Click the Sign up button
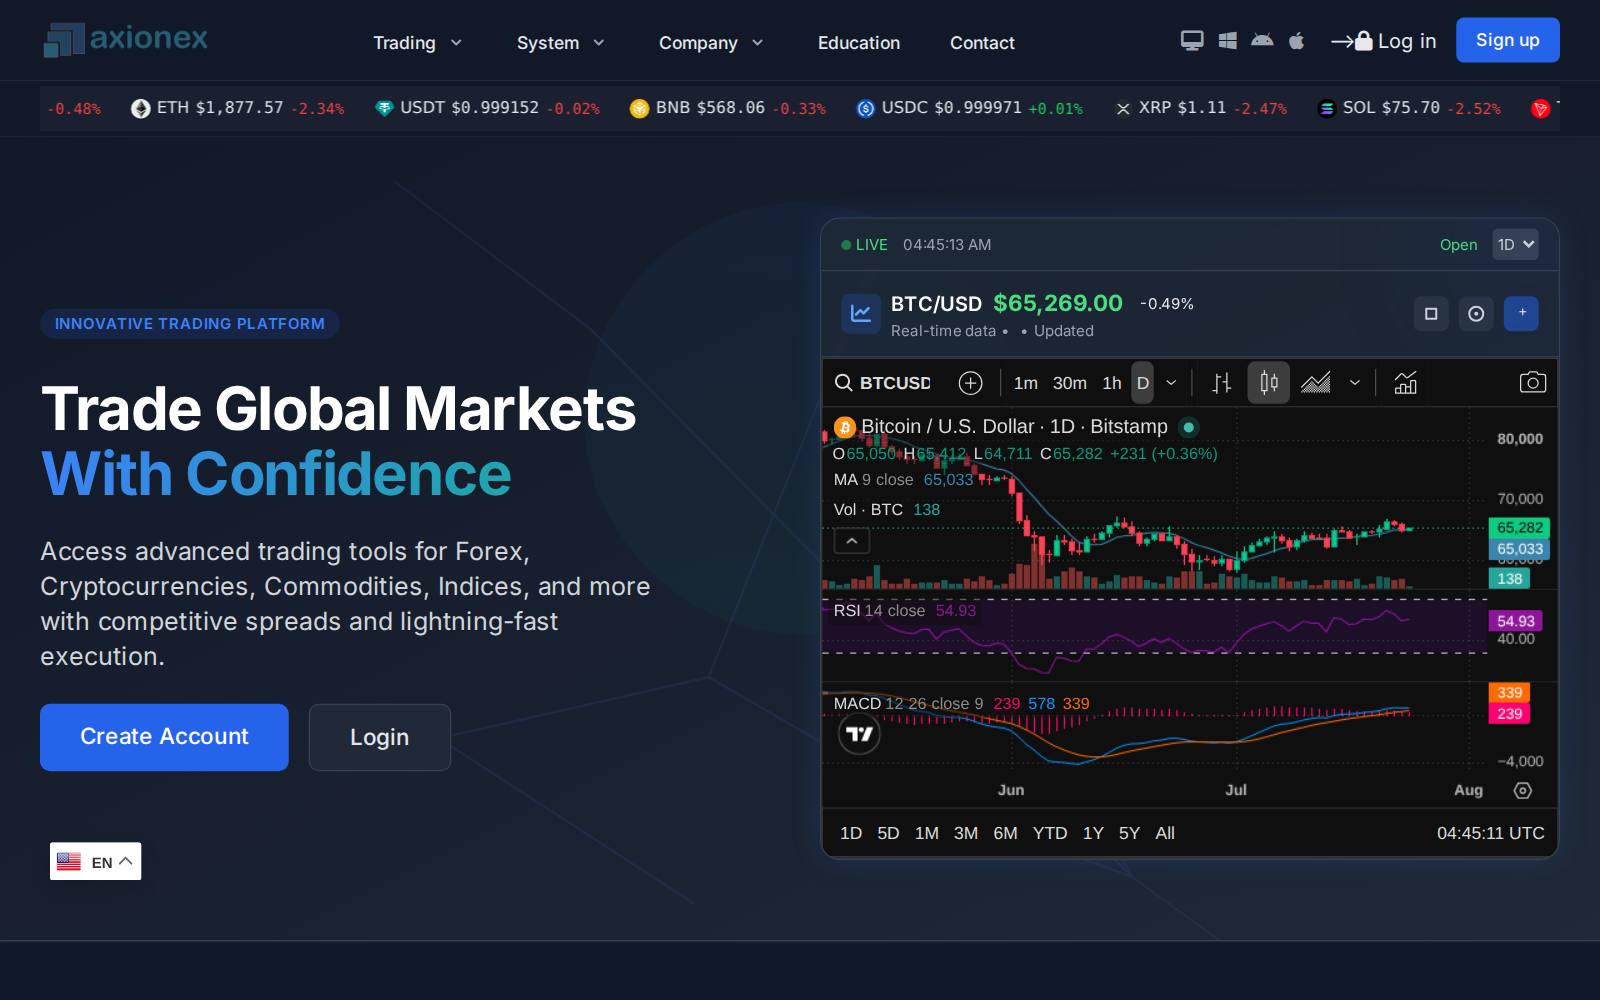1600x1000 pixels. point(1507,40)
